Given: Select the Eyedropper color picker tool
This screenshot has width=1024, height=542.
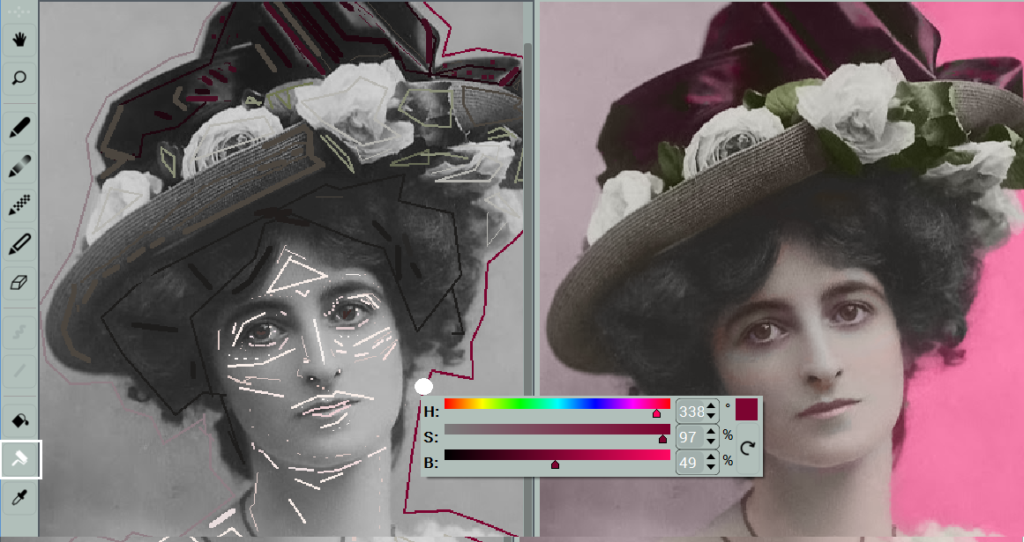Looking at the screenshot, I should (20, 500).
